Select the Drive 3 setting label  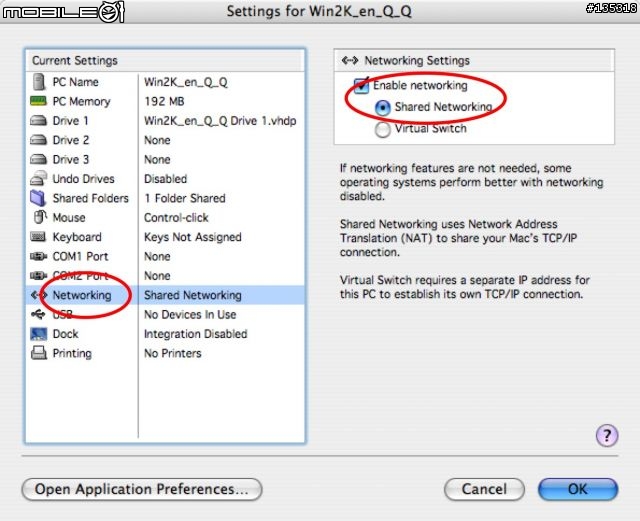click(x=71, y=160)
